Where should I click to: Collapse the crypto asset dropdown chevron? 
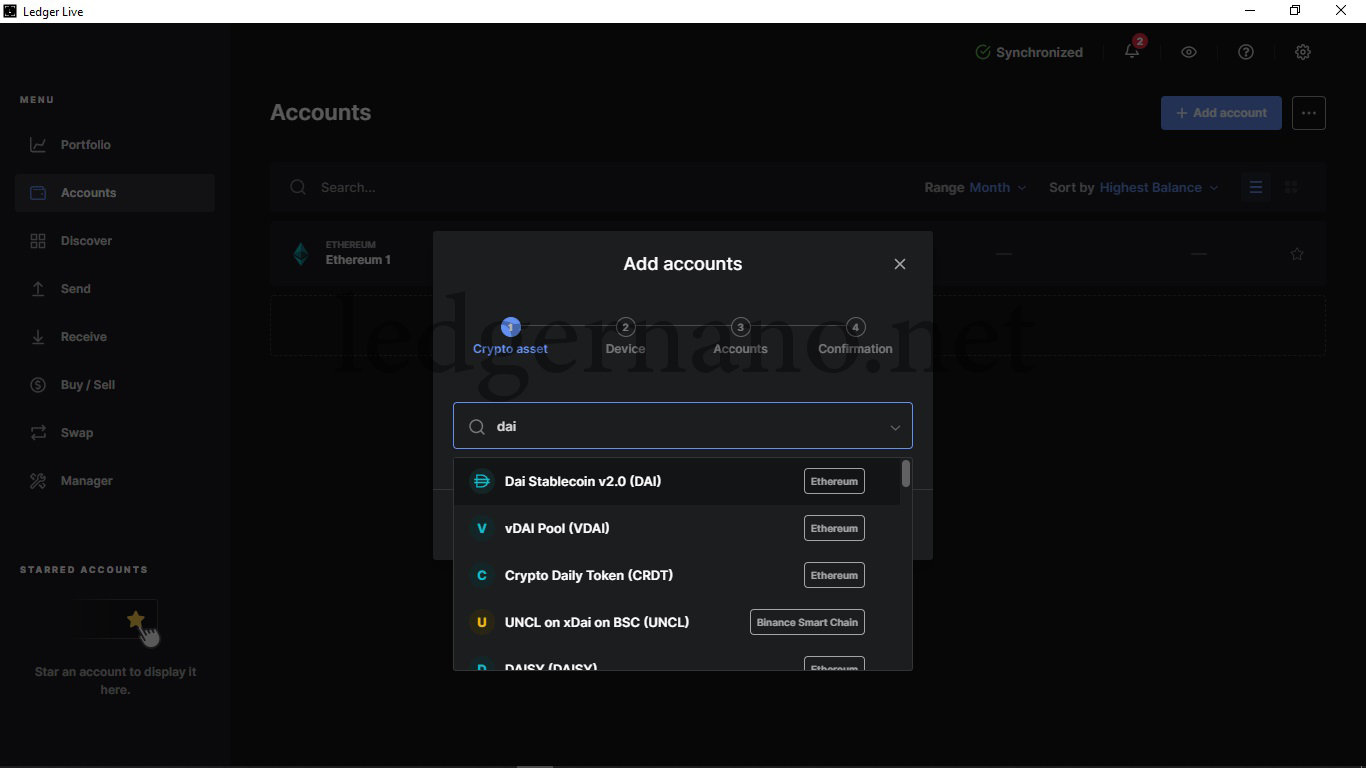click(x=895, y=427)
